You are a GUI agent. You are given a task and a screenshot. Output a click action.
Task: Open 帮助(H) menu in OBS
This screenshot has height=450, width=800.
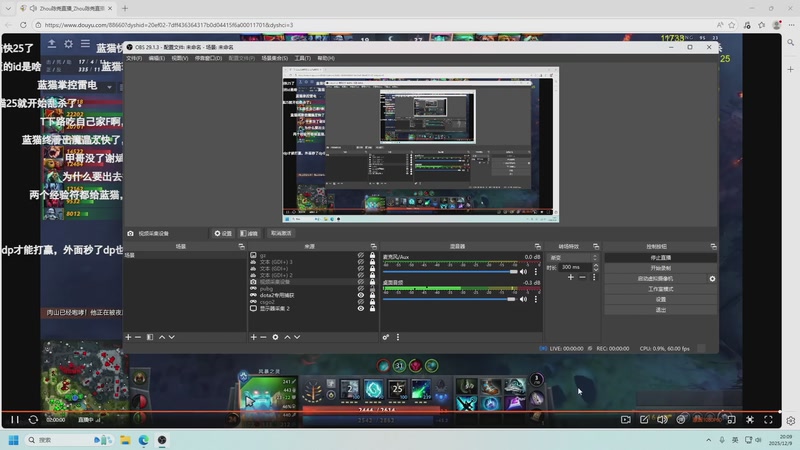pyautogui.click(x=326, y=58)
